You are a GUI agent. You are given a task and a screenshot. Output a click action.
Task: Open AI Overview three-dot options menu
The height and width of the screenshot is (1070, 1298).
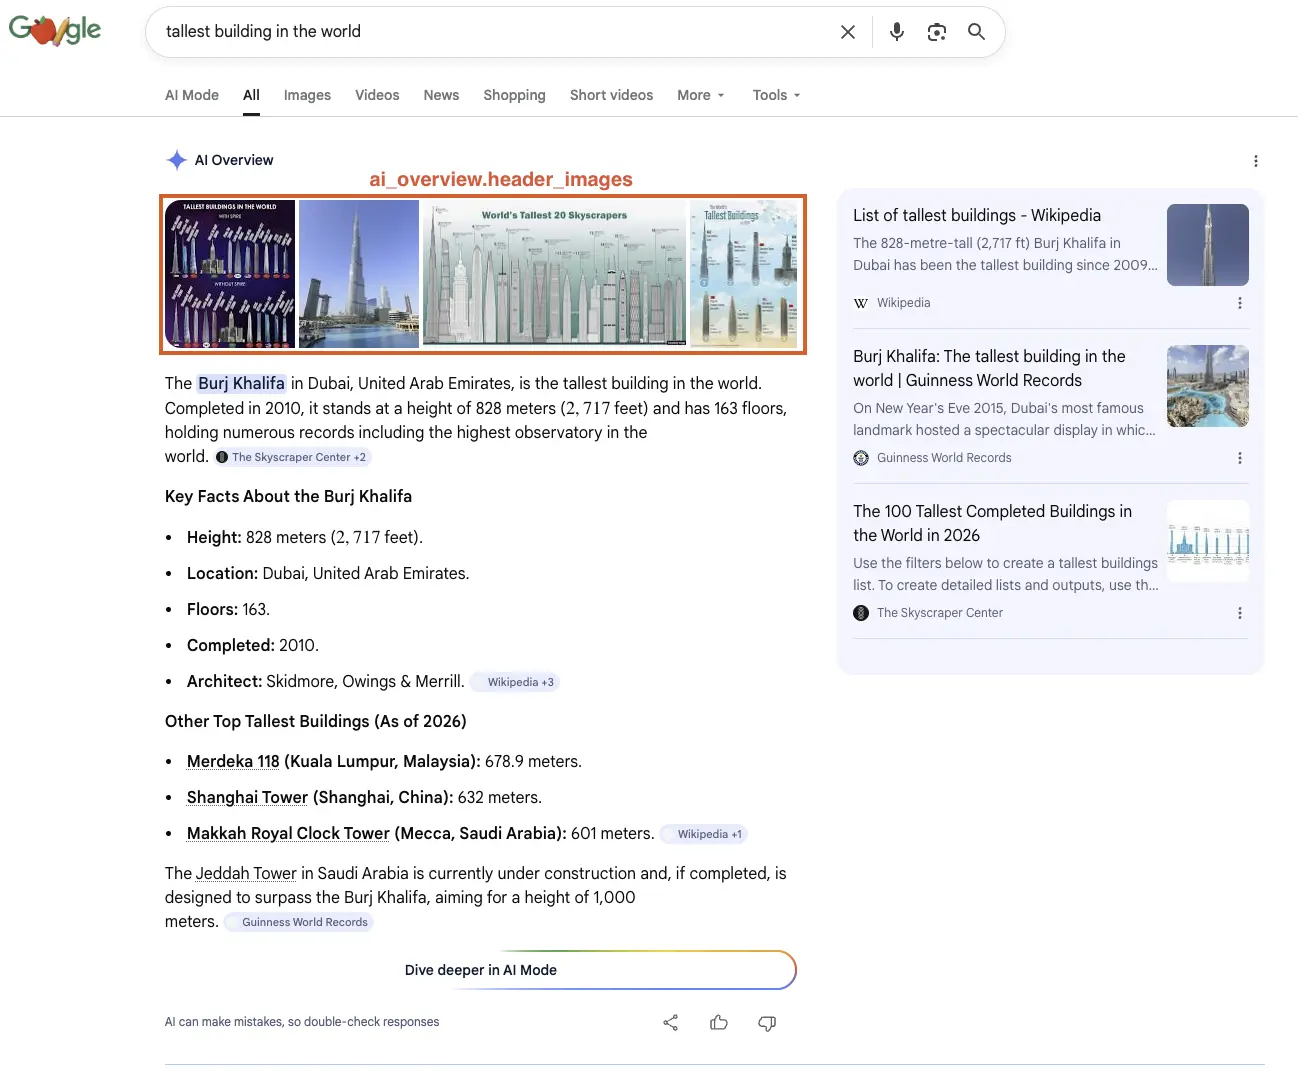click(x=1256, y=161)
